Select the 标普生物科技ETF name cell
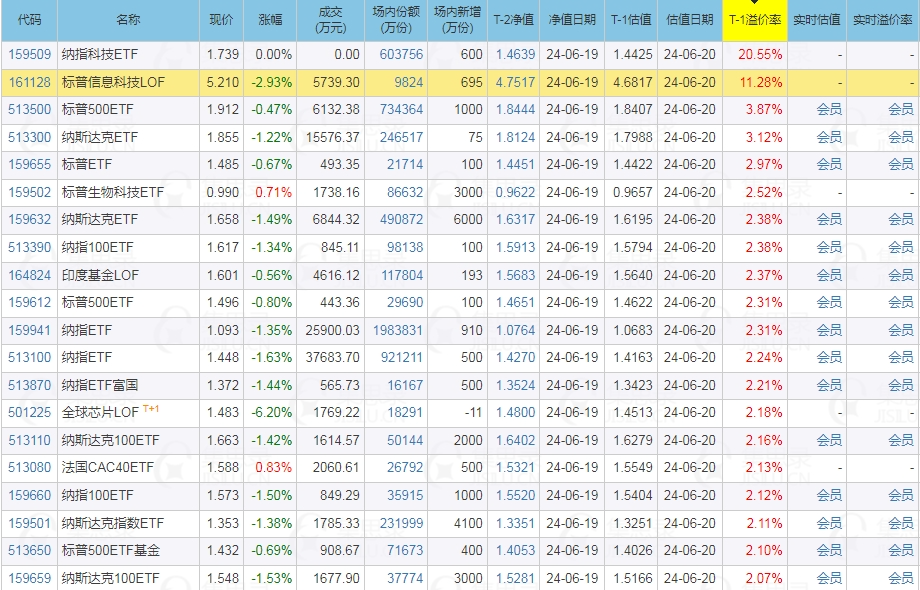920x590 pixels. [128, 192]
